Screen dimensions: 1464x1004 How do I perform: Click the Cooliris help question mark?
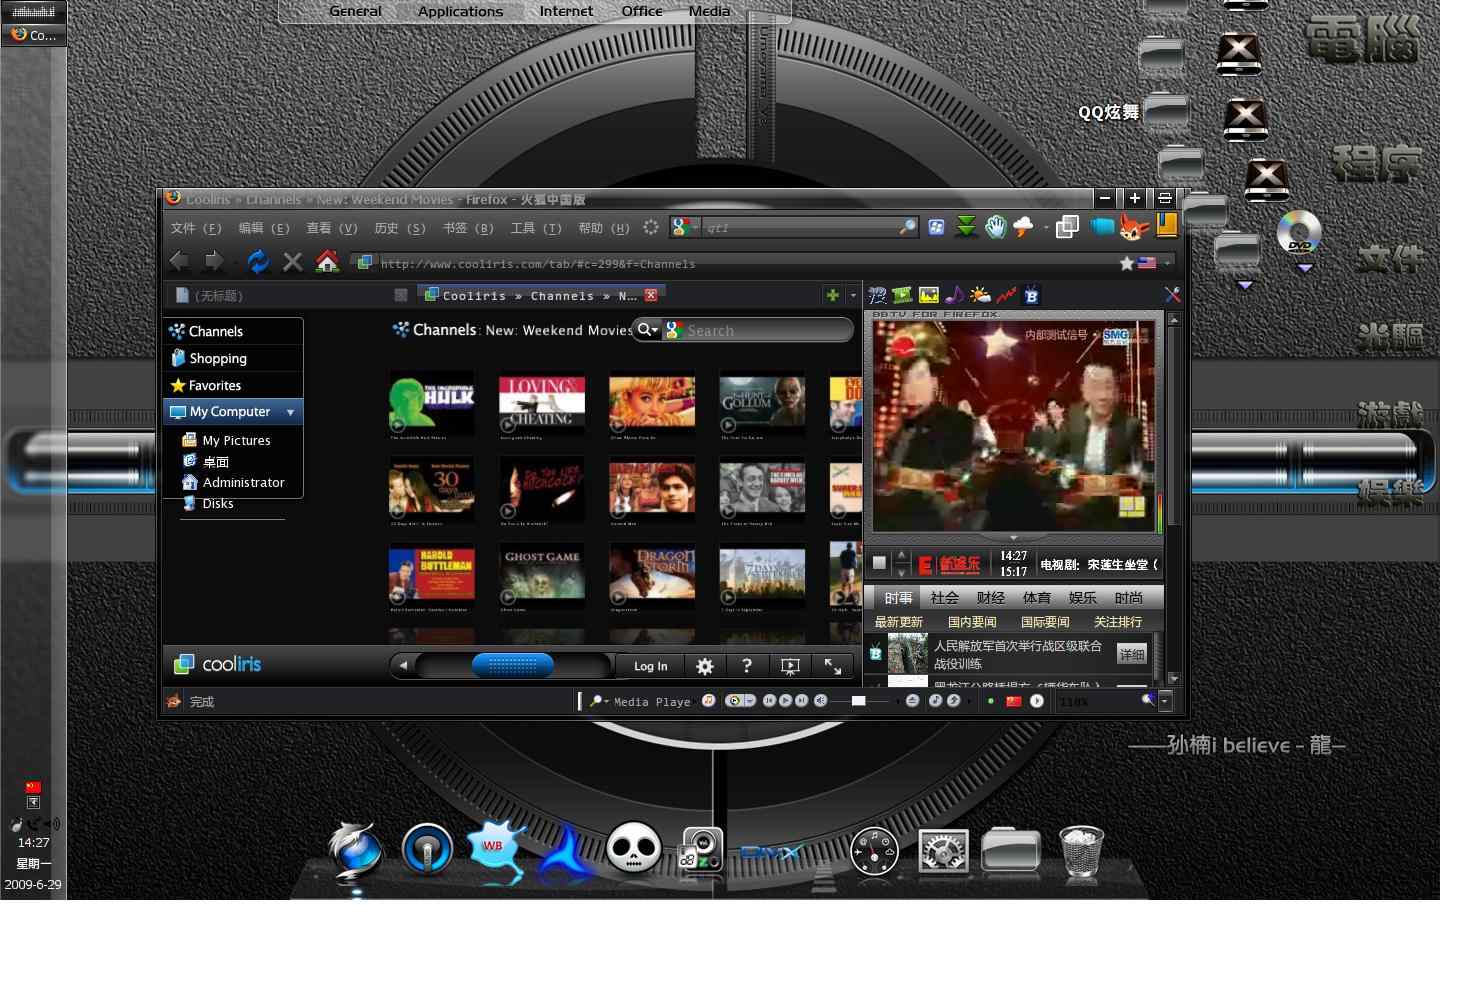(747, 666)
